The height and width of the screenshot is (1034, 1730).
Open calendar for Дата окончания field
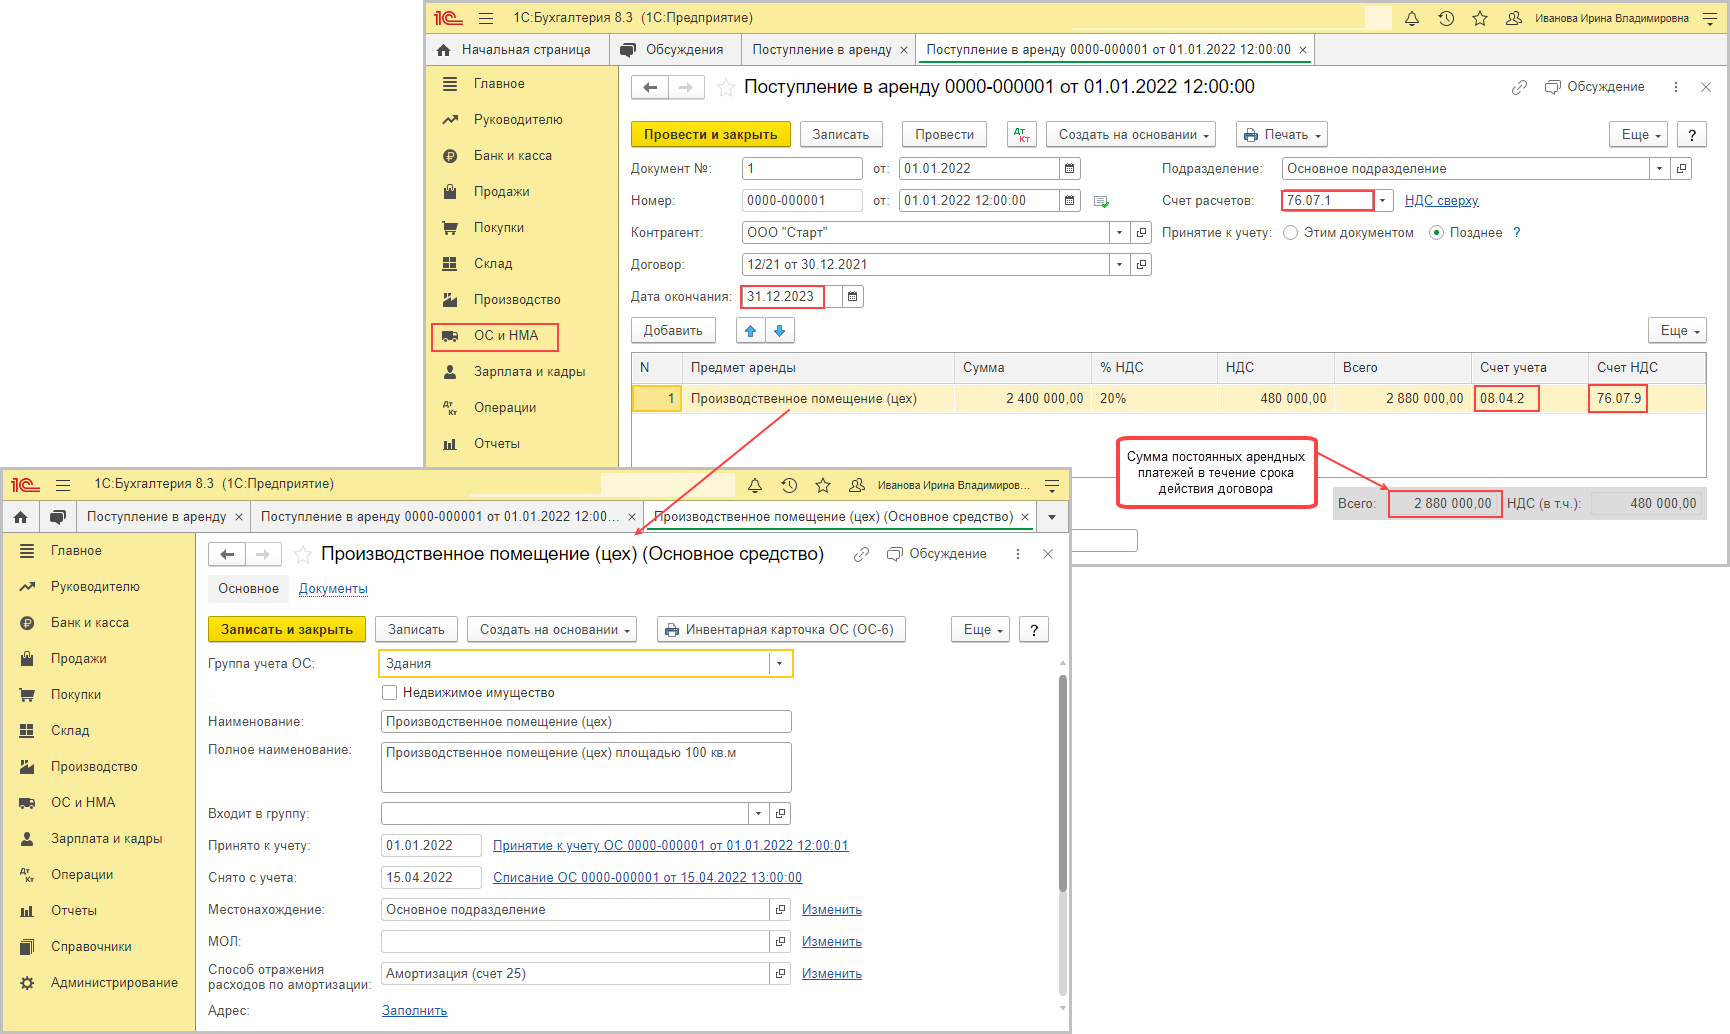(852, 297)
